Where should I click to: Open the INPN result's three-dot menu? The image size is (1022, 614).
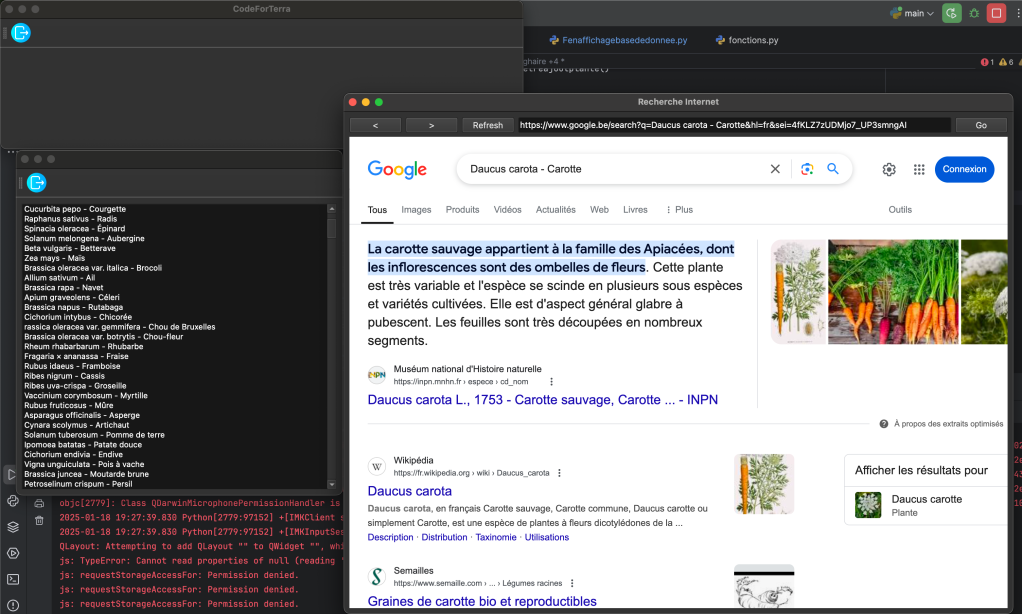coord(551,382)
